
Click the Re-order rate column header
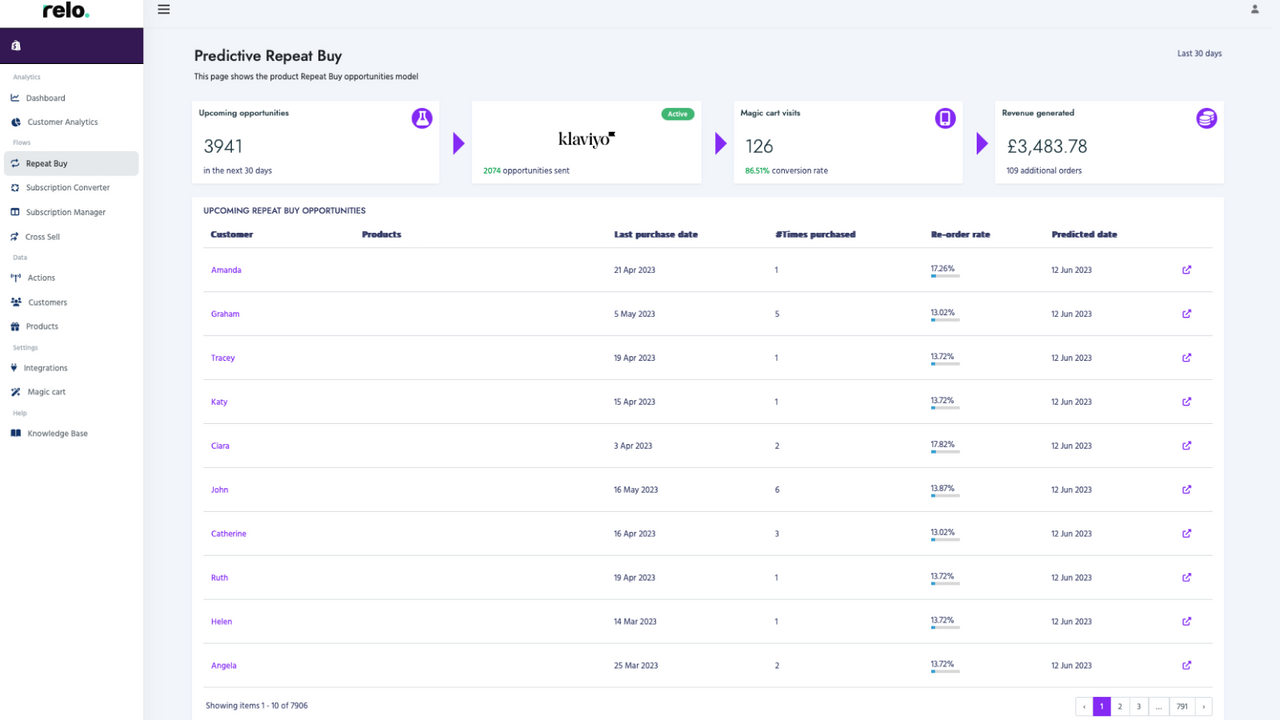[x=961, y=235]
